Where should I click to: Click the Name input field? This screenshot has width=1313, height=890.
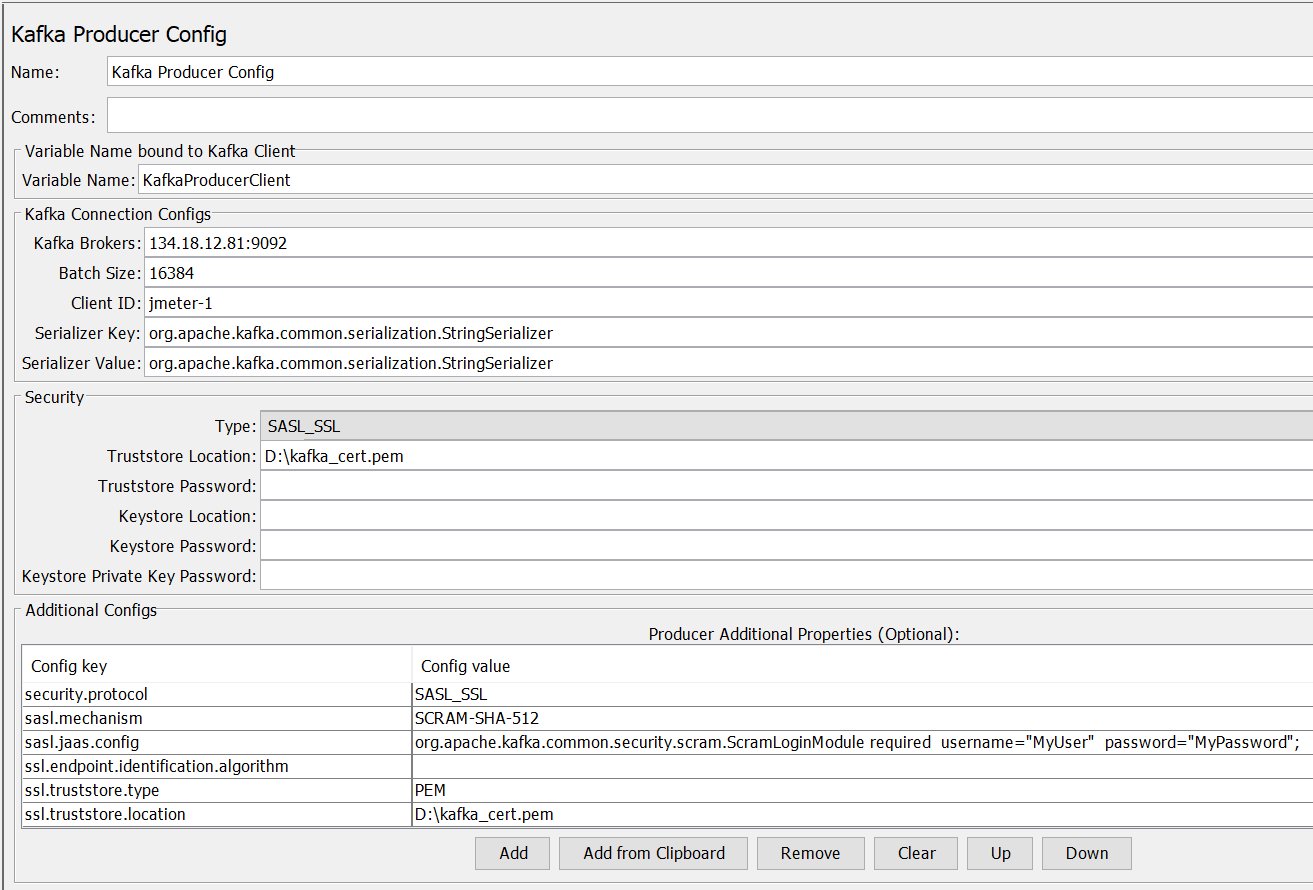tap(600, 72)
